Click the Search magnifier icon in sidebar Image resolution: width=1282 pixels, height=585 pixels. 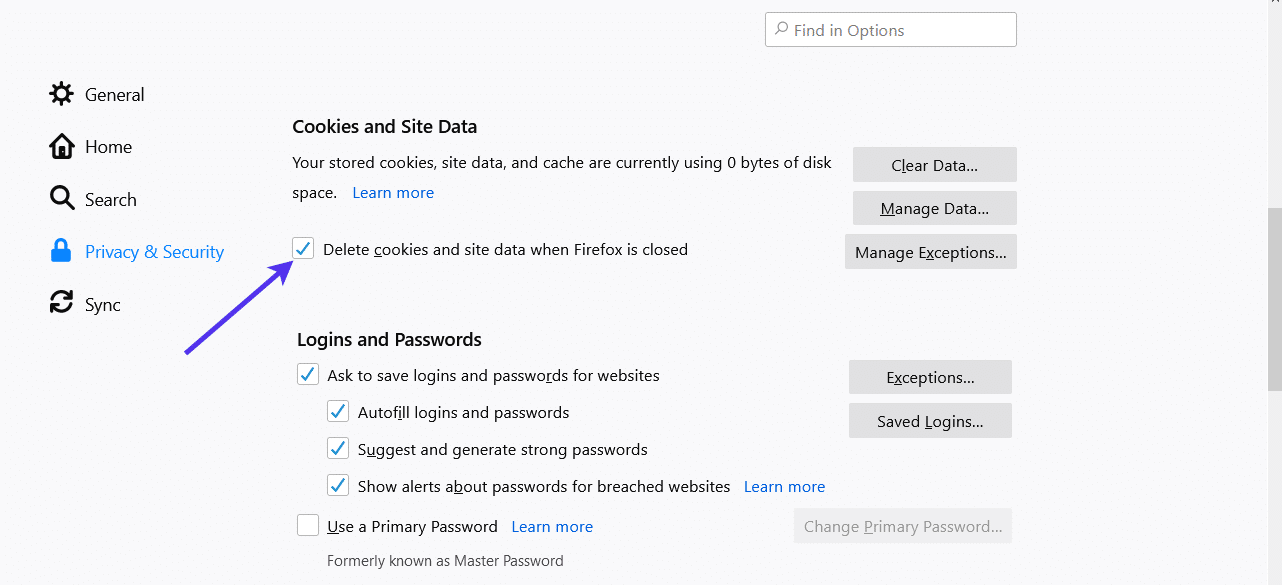[61, 198]
